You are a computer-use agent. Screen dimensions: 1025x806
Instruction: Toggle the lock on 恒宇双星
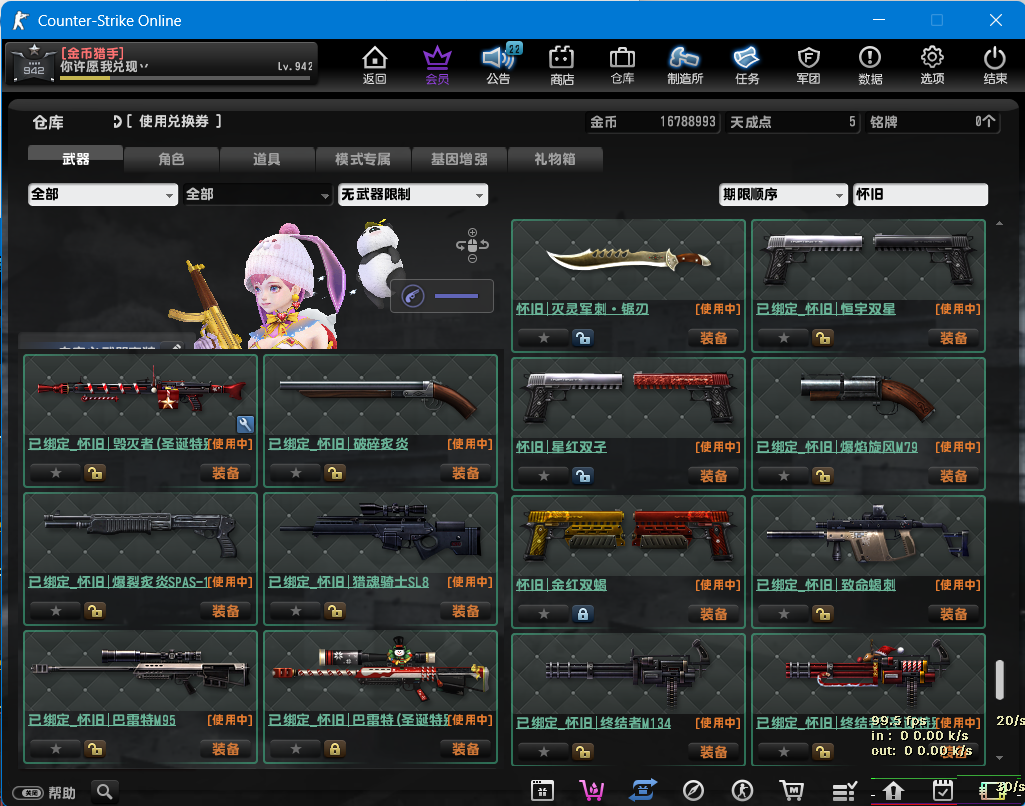(822, 338)
